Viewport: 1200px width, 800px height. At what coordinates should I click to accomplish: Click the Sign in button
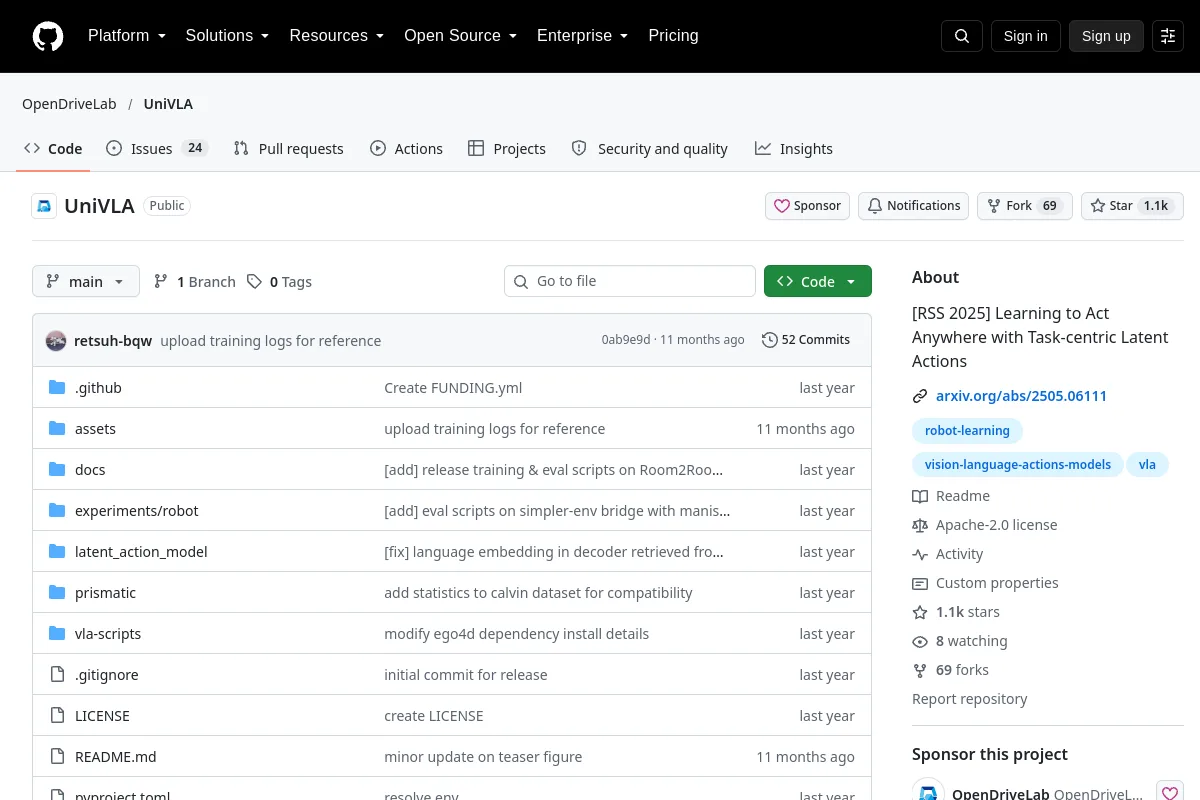tap(1025, 36)
